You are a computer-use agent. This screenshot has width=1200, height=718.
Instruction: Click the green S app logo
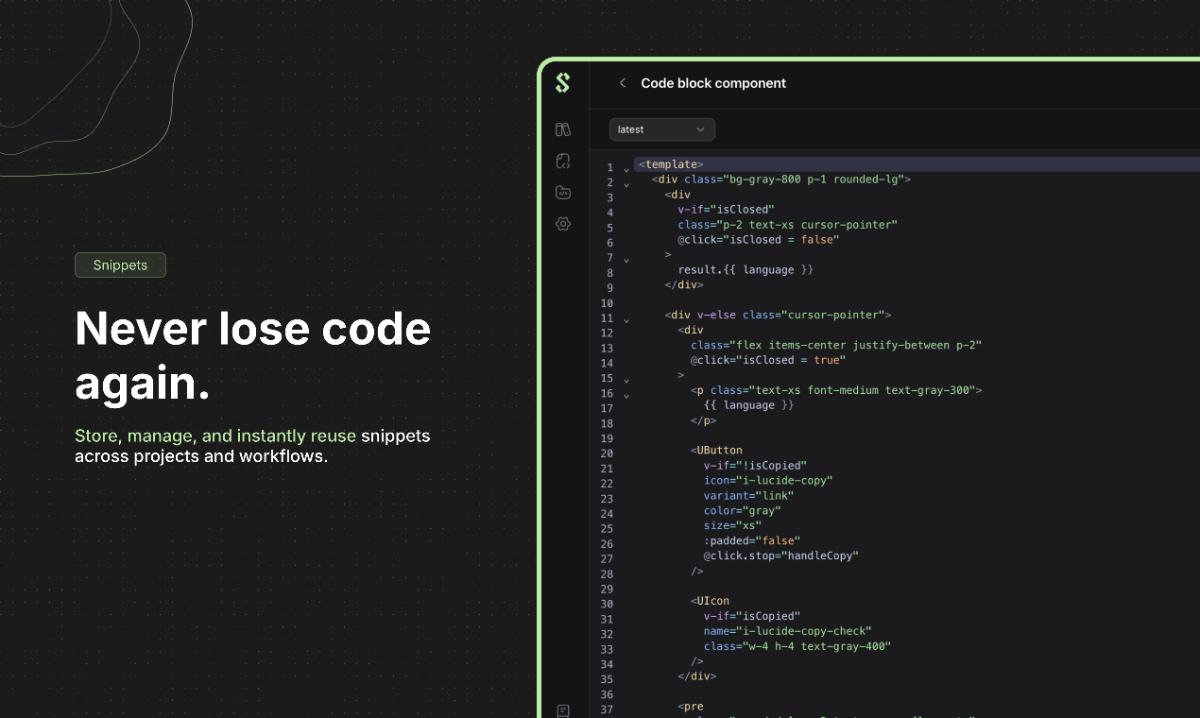(563, 84)
